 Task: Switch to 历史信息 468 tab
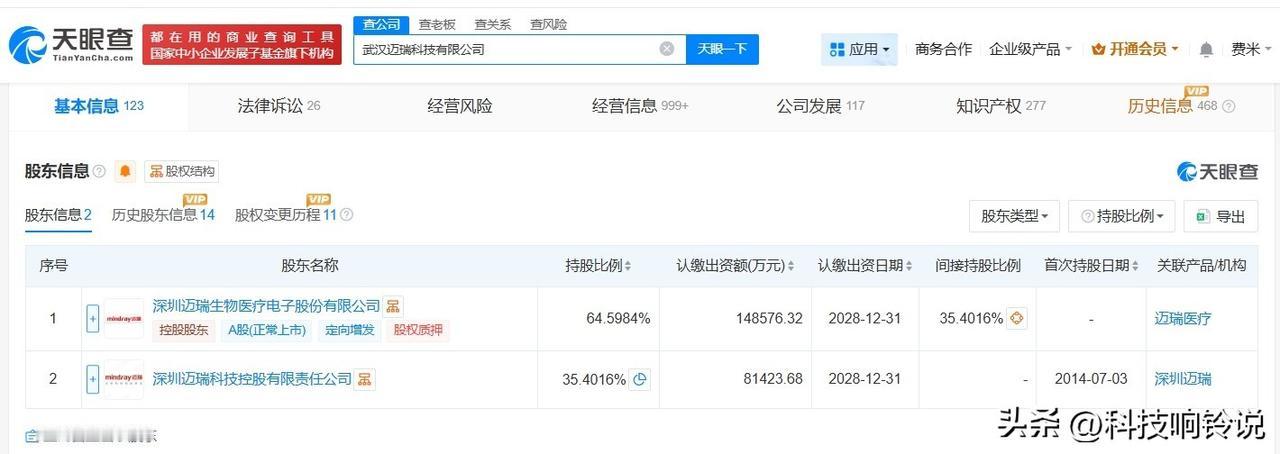click(1172, 106)
